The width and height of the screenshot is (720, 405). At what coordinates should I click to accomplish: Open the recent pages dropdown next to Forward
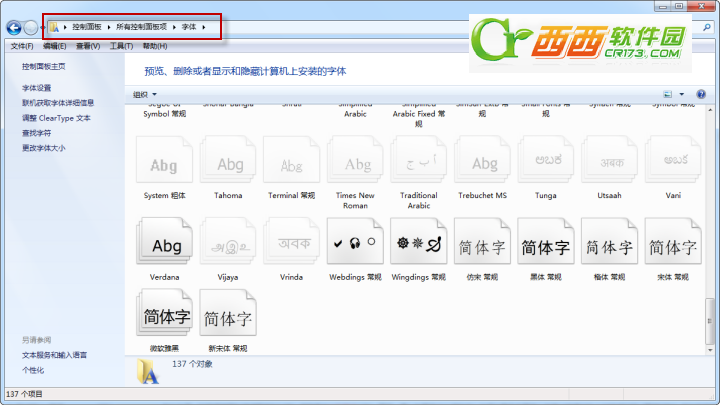coord(42,28)
